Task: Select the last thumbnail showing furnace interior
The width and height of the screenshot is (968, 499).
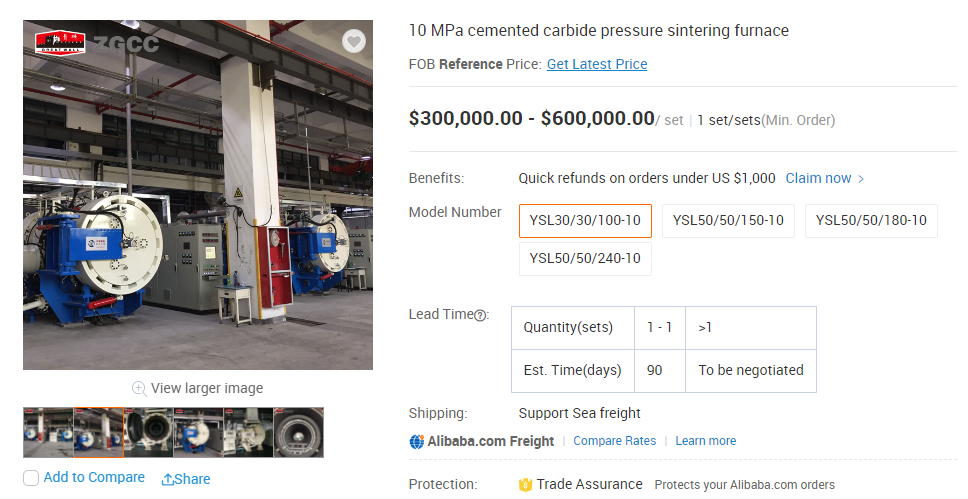Action: [x=299, y=432]
